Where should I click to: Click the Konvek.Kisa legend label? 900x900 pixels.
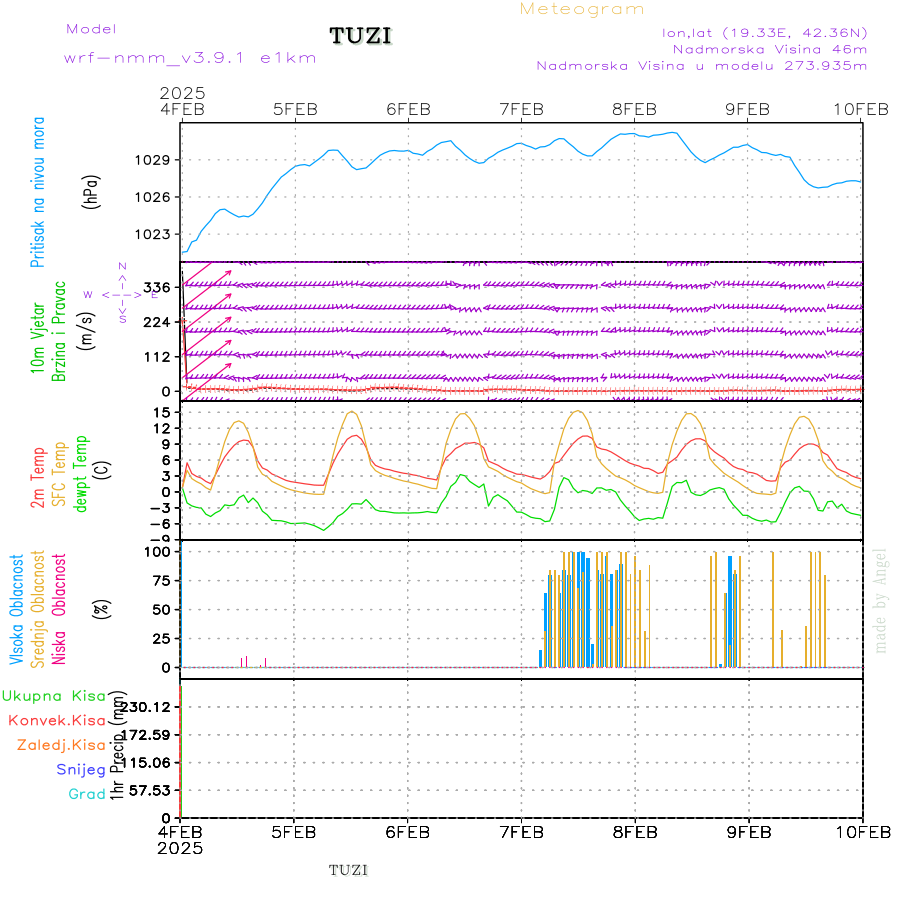pyautogui.click(x=57, y=720)
